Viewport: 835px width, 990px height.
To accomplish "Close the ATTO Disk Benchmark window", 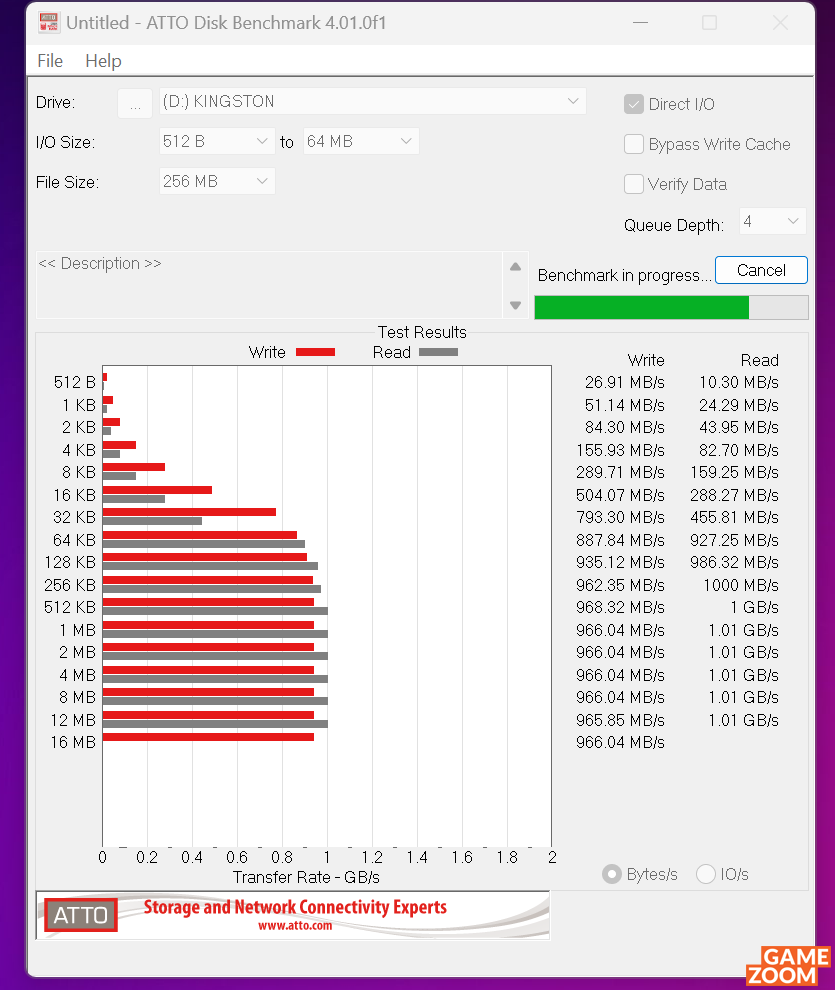I will click(x=780, y=23).
